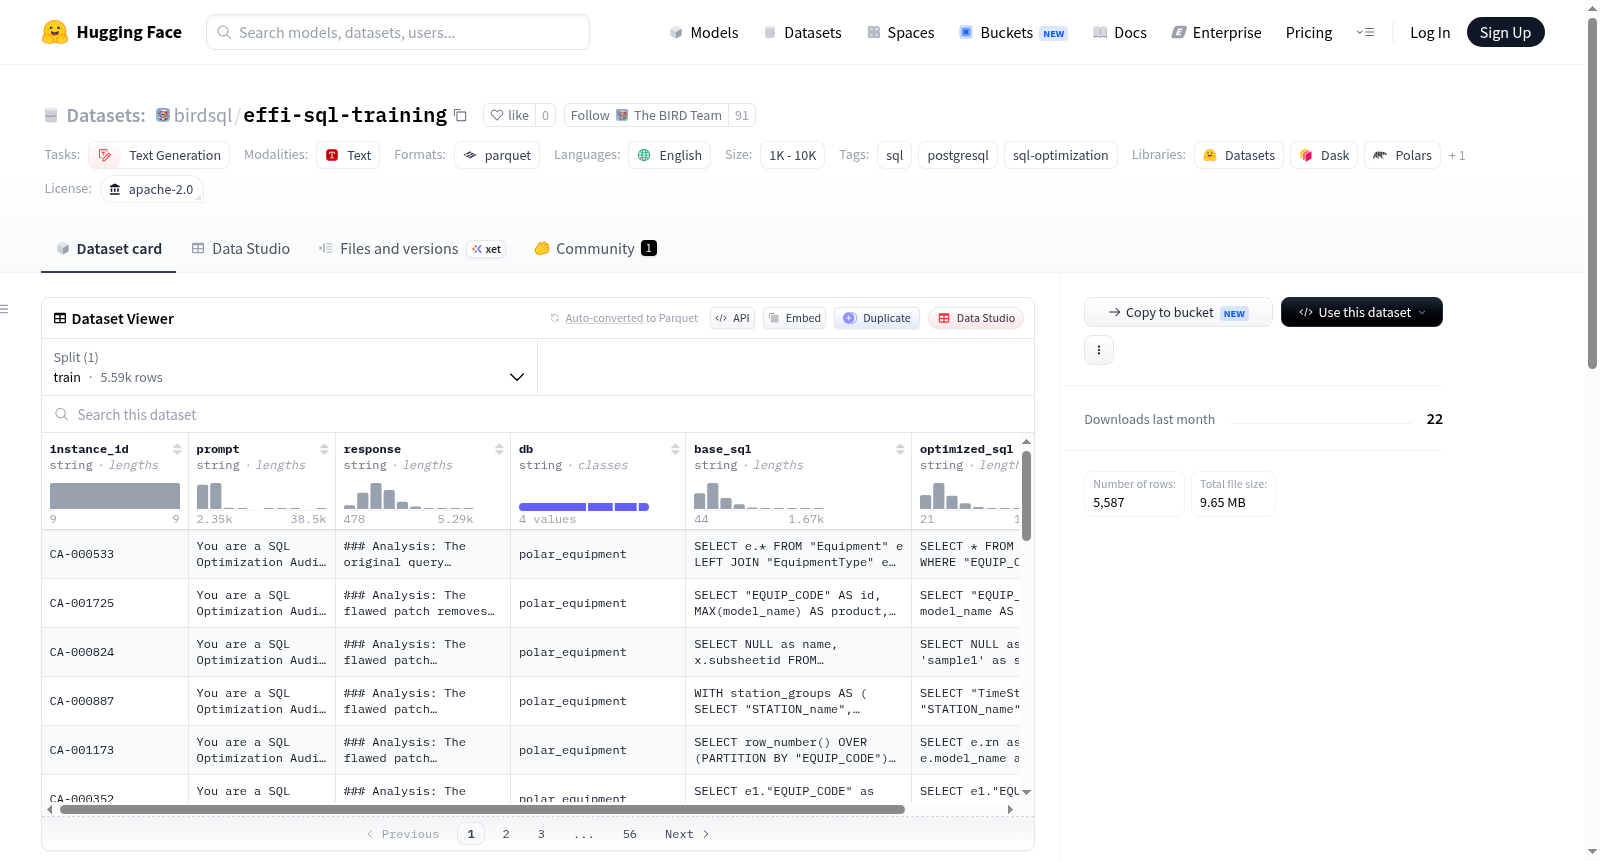Click the Sign Up button
This screenshot has height=861, width=1600.
(x=1505, y=32)
